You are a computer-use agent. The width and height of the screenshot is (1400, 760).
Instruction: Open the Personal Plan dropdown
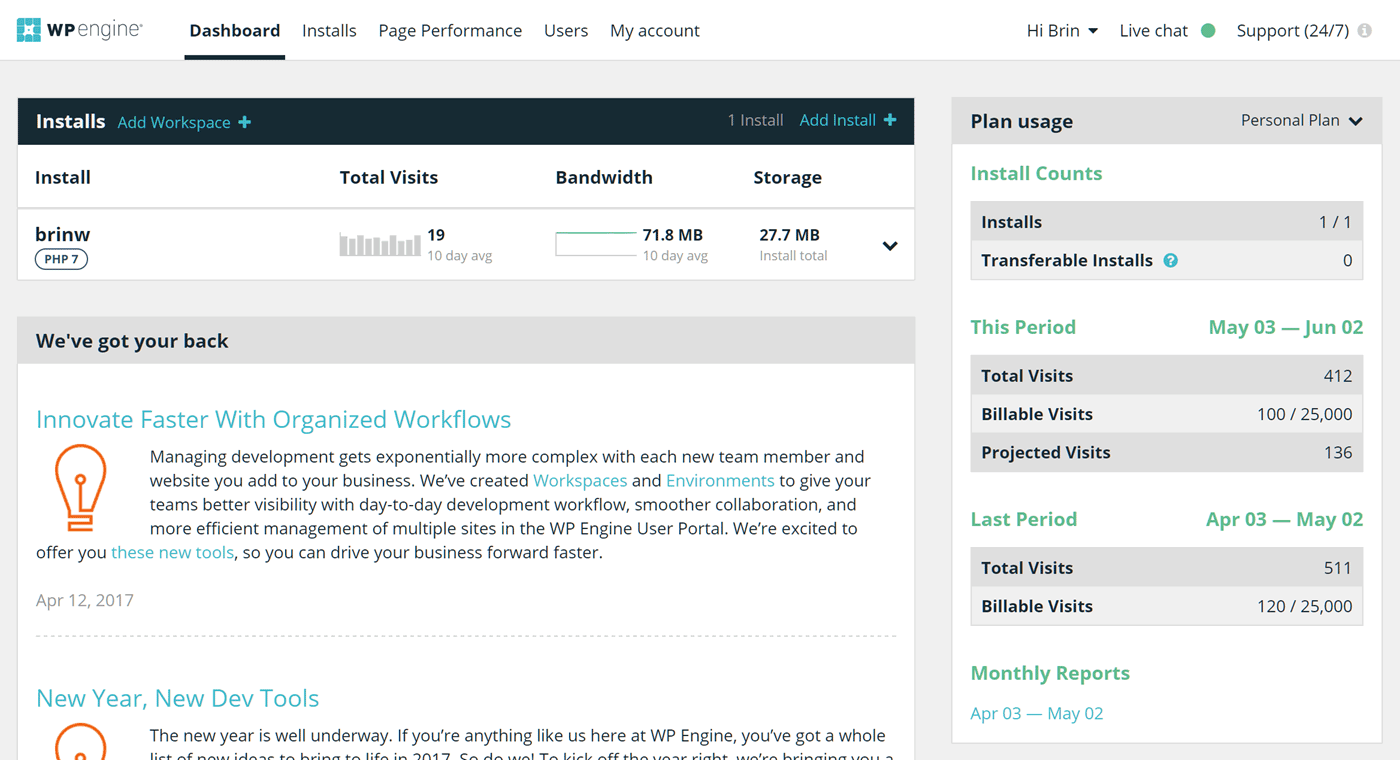pyautogui.click(x=1301, y=120)
